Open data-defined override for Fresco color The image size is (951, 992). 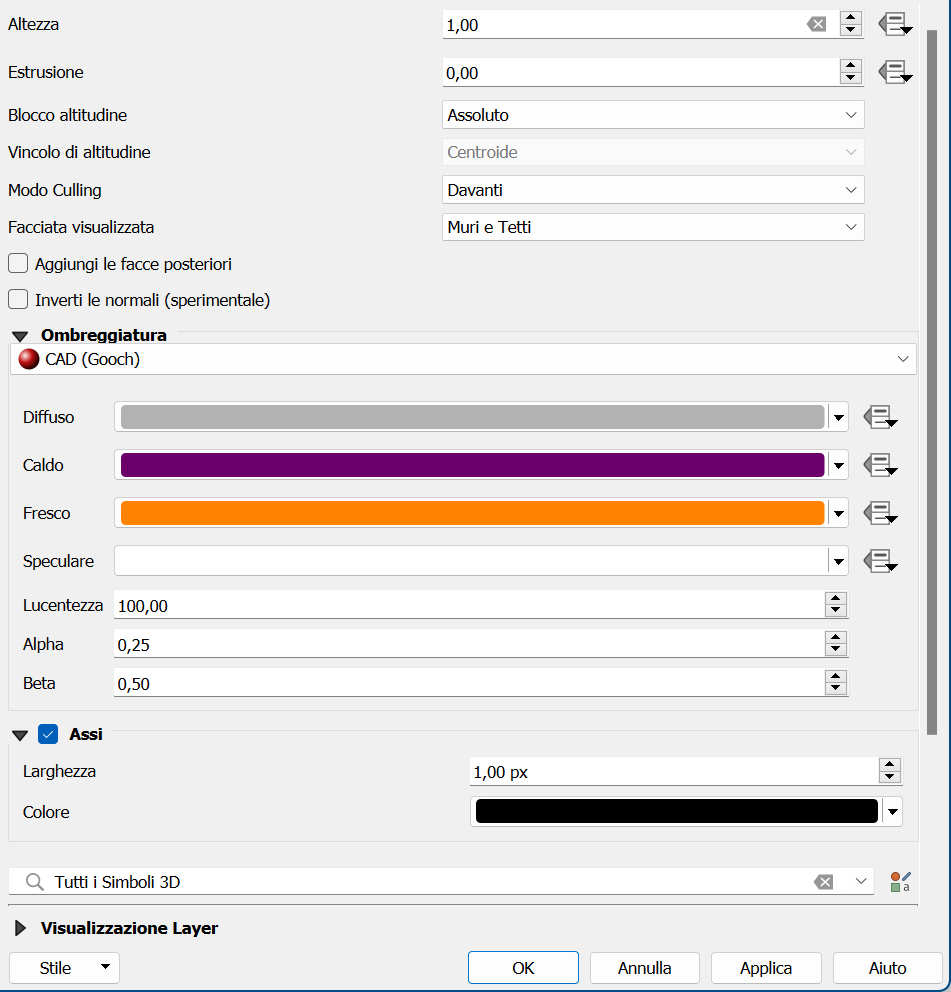pos(880,512)
